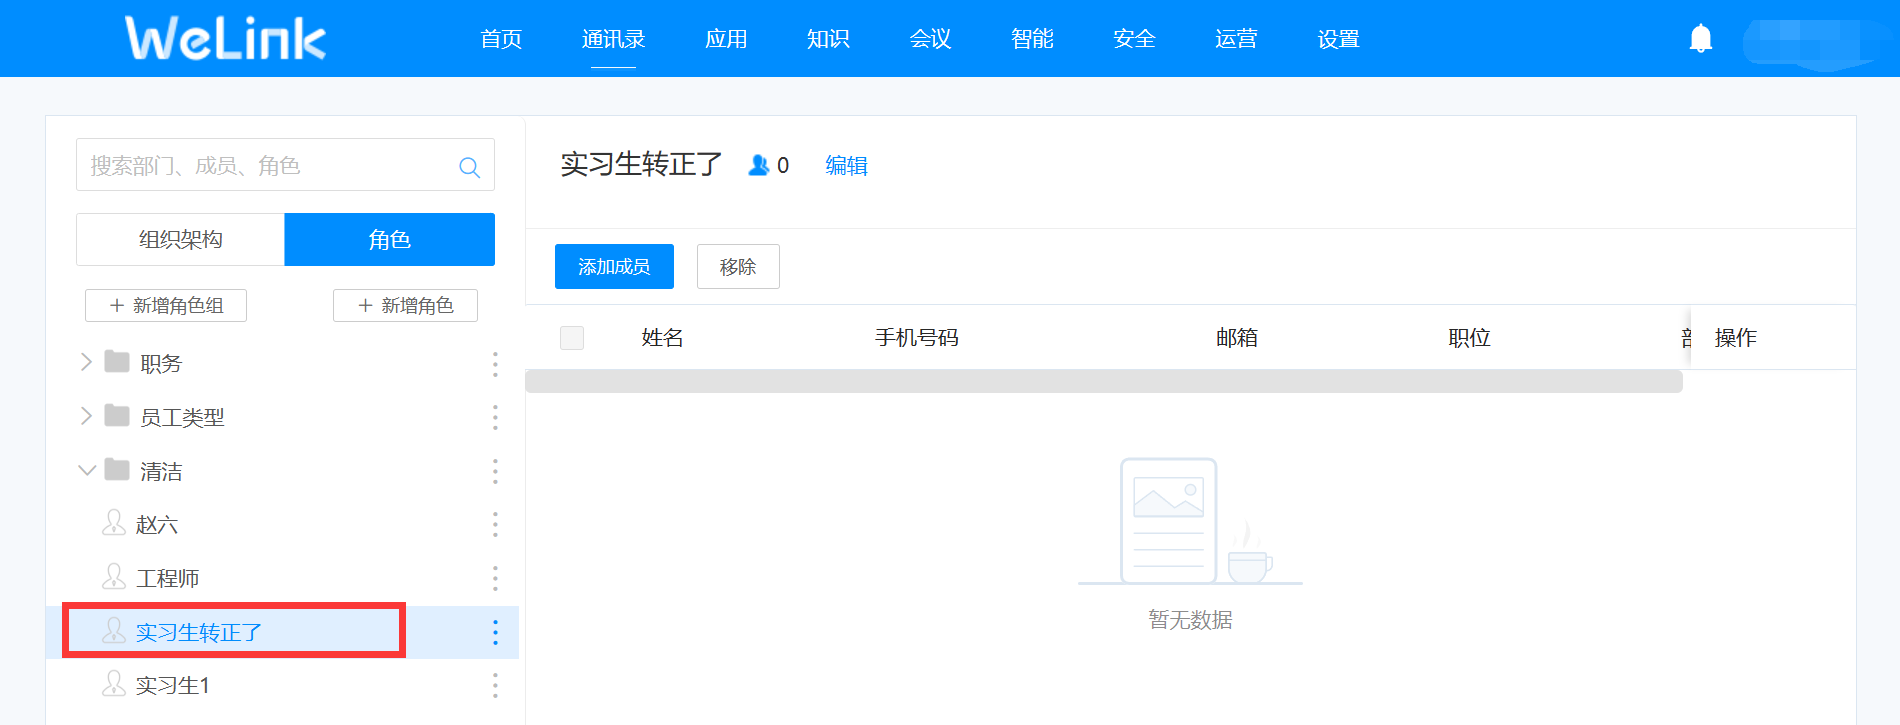Select the 实习生1 role in the list
Viewport: 1900px width, 725px height.
tap(173, 686)
